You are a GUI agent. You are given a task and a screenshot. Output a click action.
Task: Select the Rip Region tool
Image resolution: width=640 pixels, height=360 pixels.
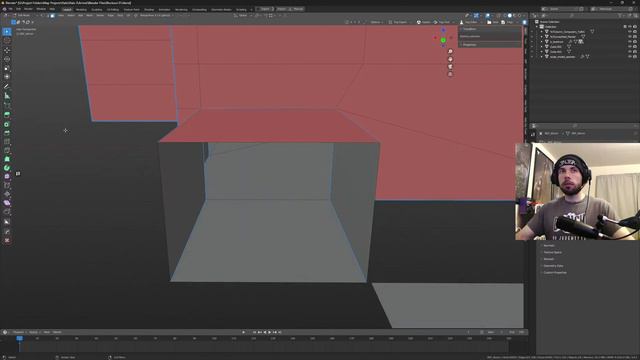point(7,212)
